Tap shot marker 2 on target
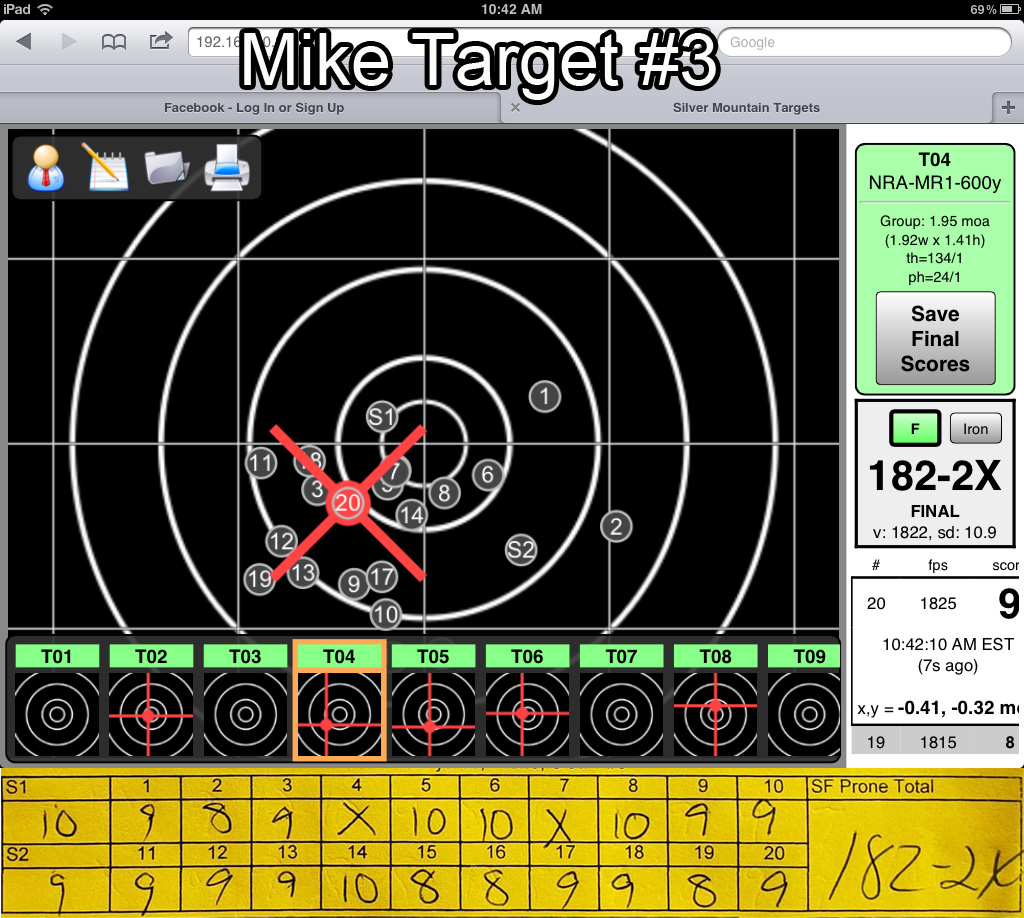 coord(616,526)
